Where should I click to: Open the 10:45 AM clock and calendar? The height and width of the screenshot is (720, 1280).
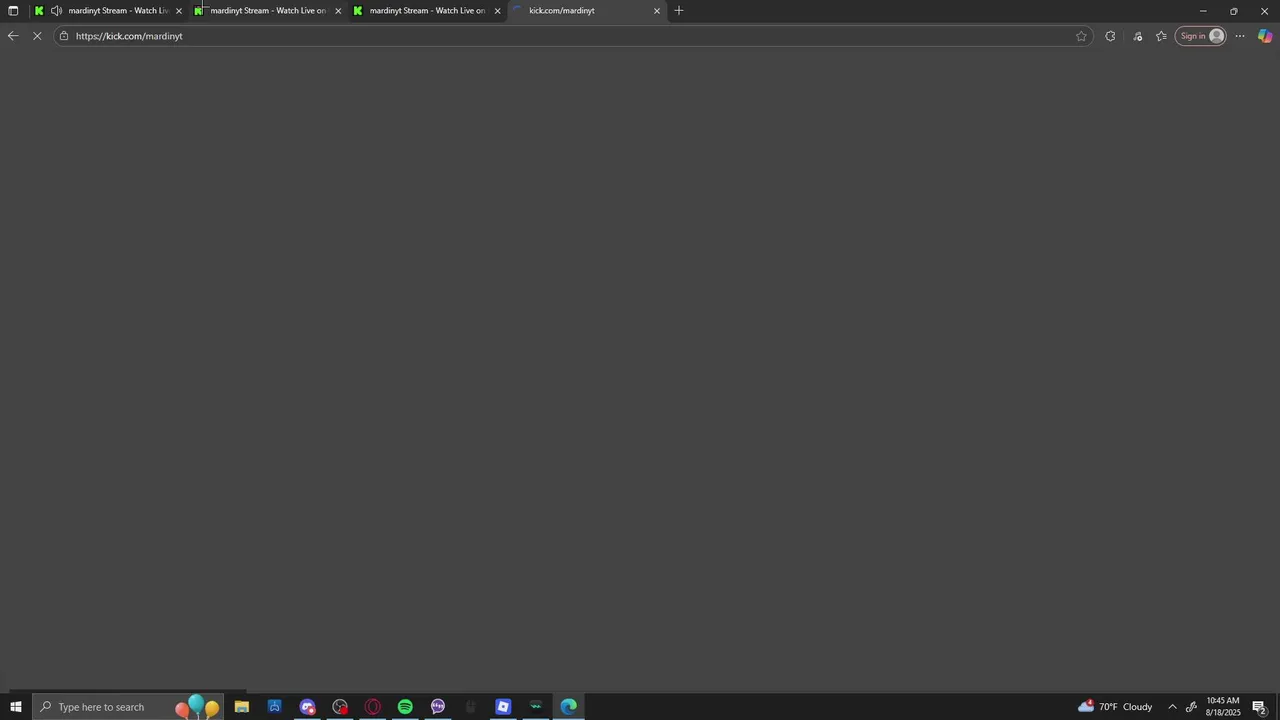click(x=1223, y=707)
